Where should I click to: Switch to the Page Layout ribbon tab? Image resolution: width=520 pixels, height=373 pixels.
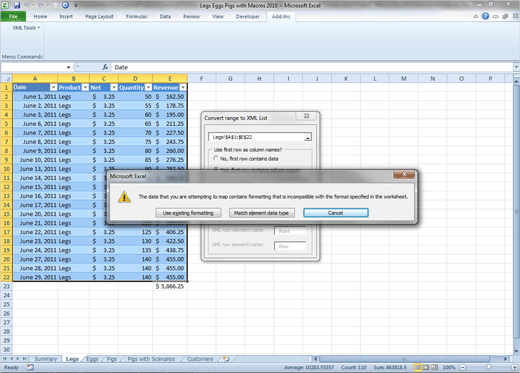[x=99, y=16]
